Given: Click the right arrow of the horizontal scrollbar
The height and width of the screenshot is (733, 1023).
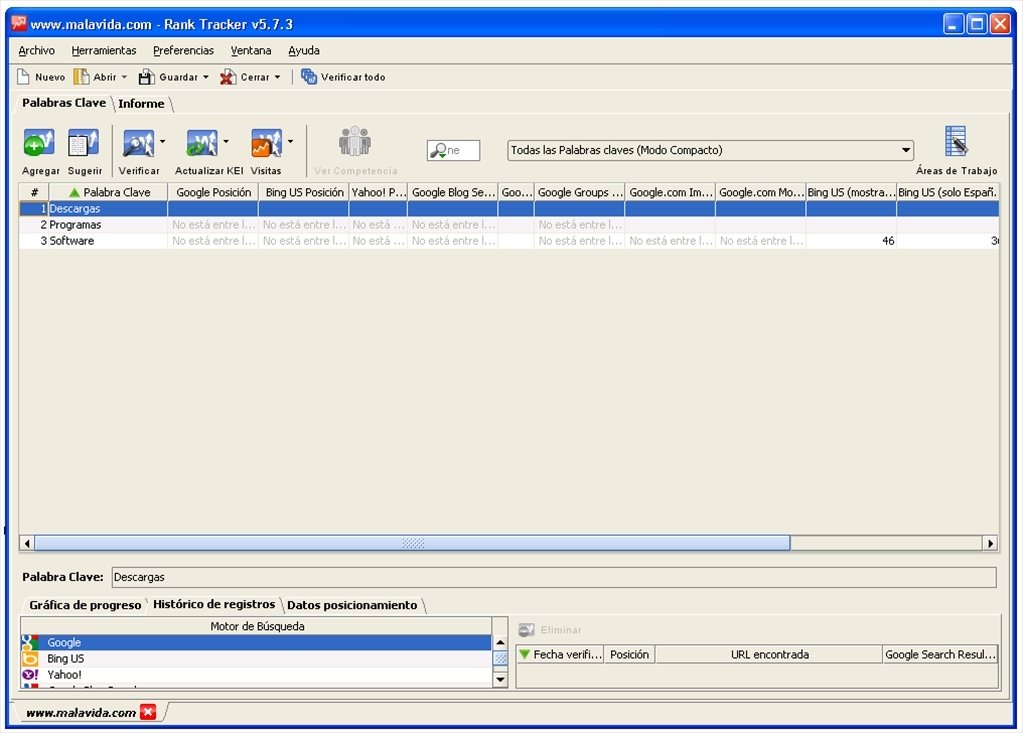Looking at the screenshot, I should 990,543.
